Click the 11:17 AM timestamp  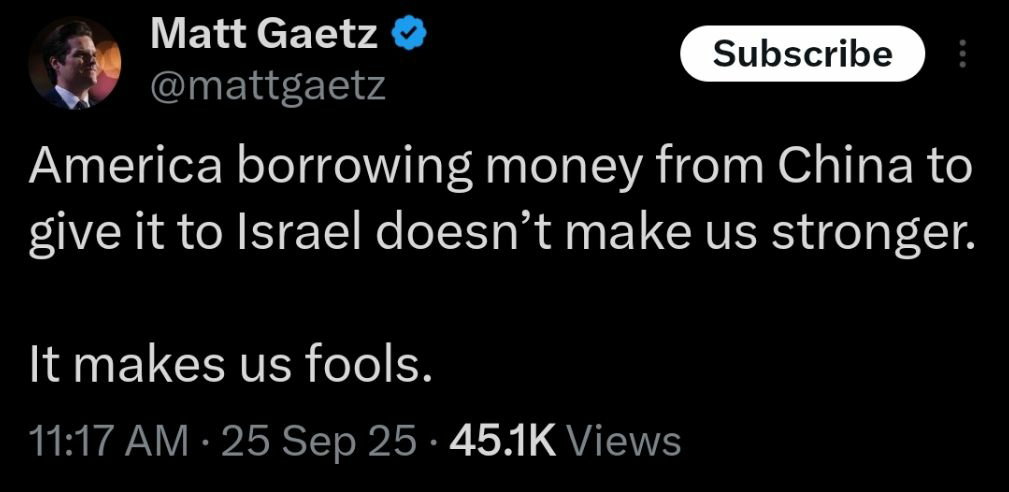(109, 441)
